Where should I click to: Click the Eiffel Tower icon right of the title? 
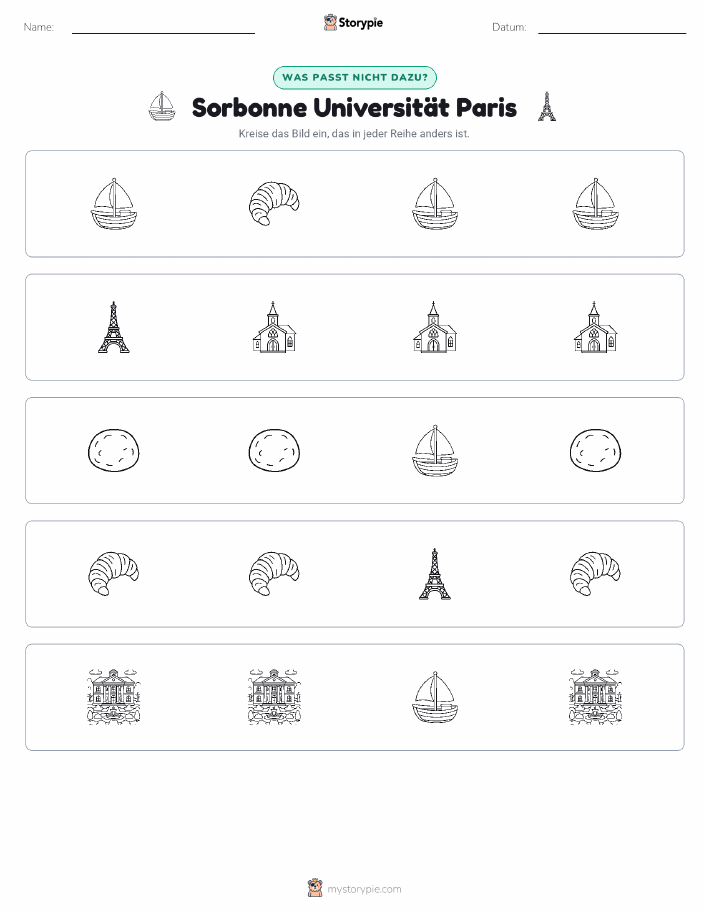pos(547,106)
